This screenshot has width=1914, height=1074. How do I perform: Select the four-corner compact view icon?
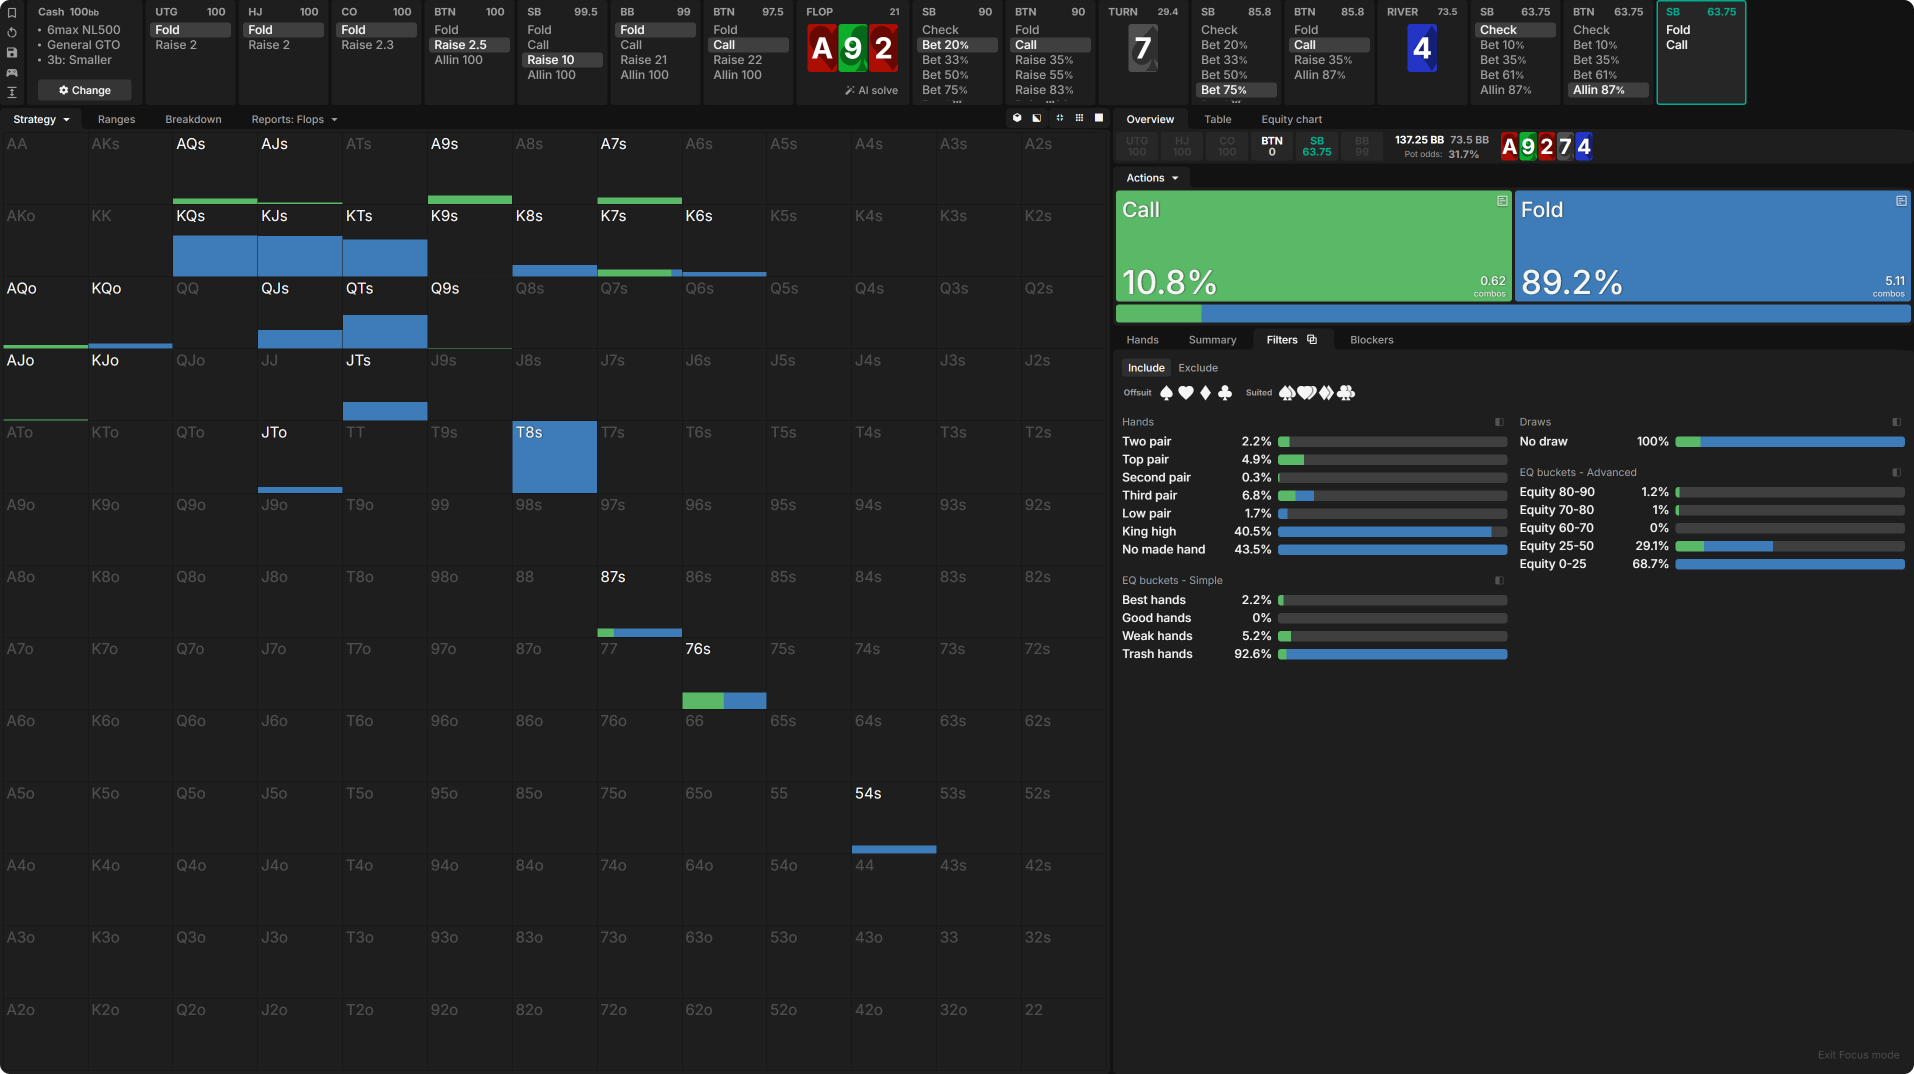pyautogui.click(x=1059, y=118)
